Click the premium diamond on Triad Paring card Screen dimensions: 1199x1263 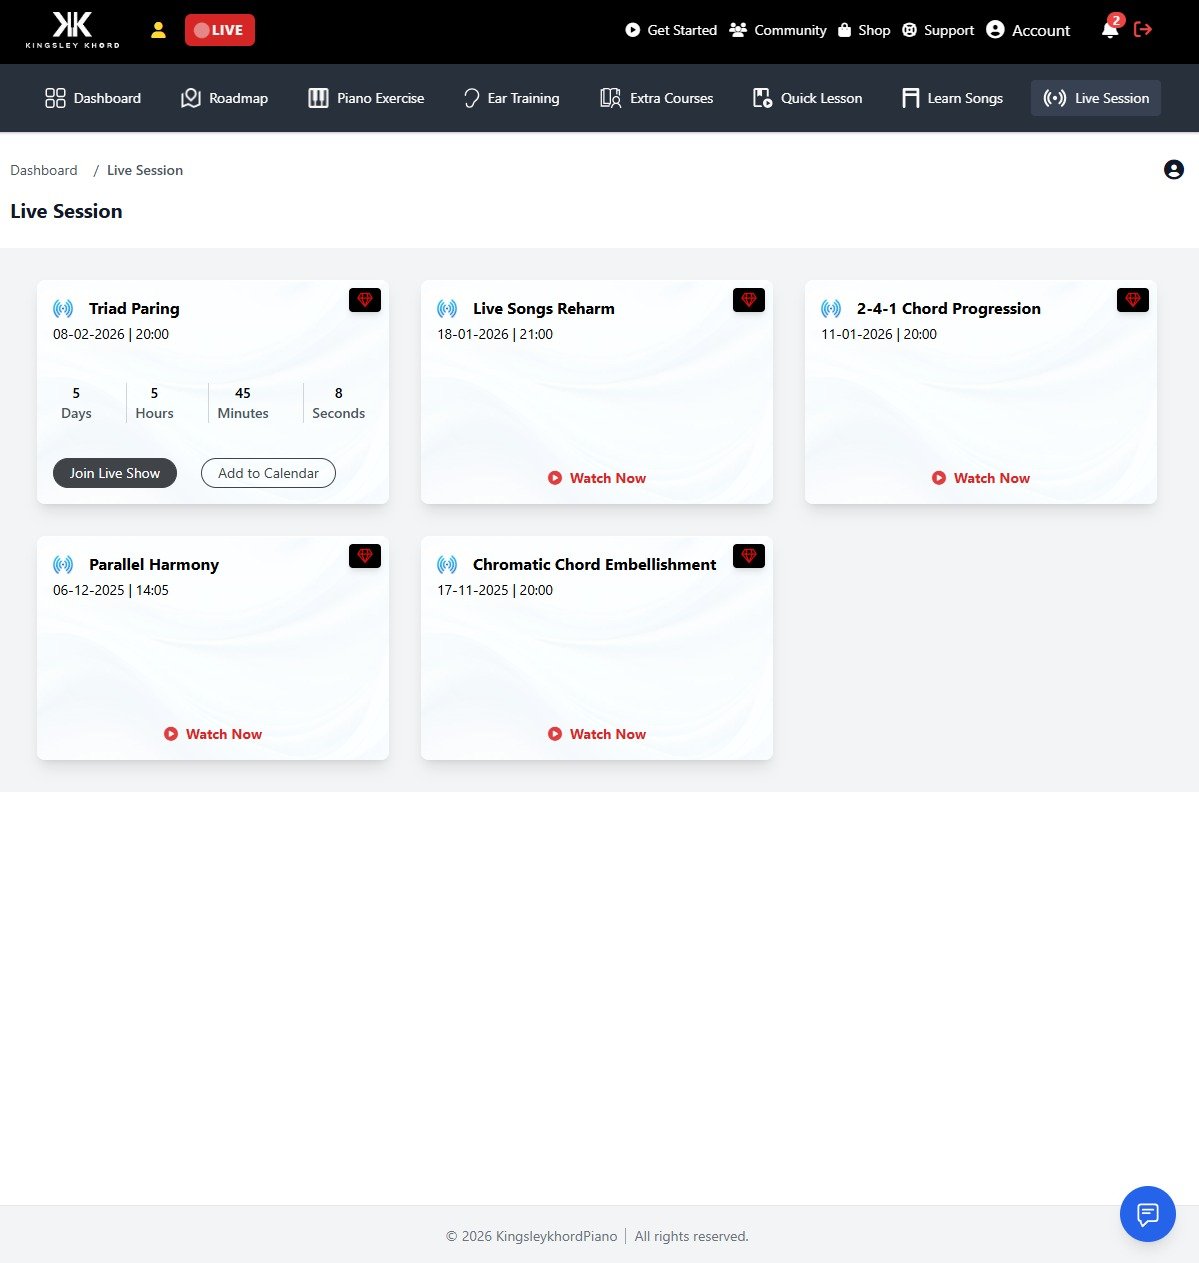click(364, 299)
